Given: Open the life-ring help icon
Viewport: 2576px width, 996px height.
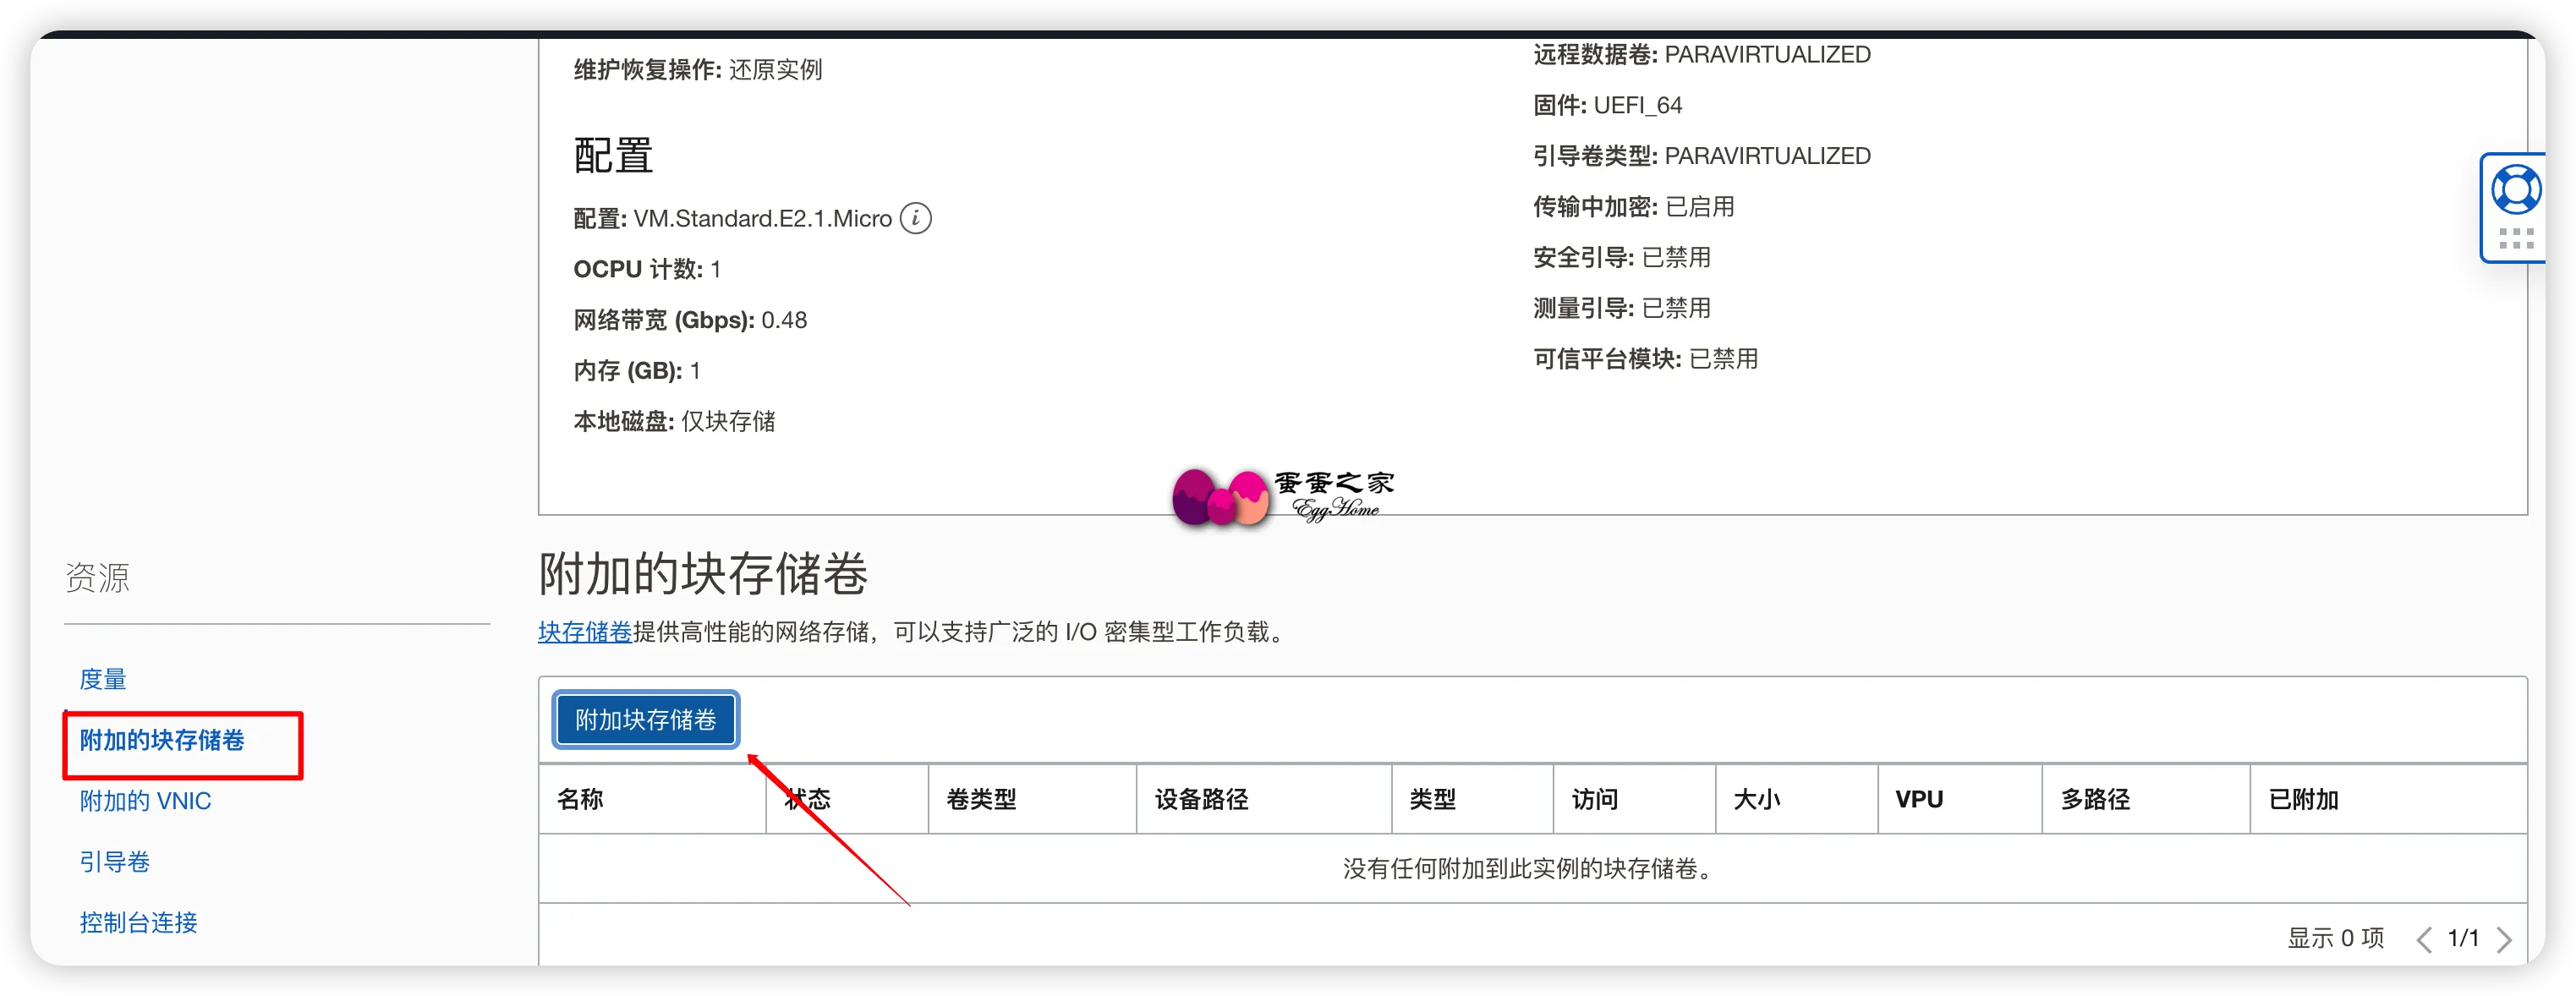Looking at the screenshot, I should (2515, 189).
